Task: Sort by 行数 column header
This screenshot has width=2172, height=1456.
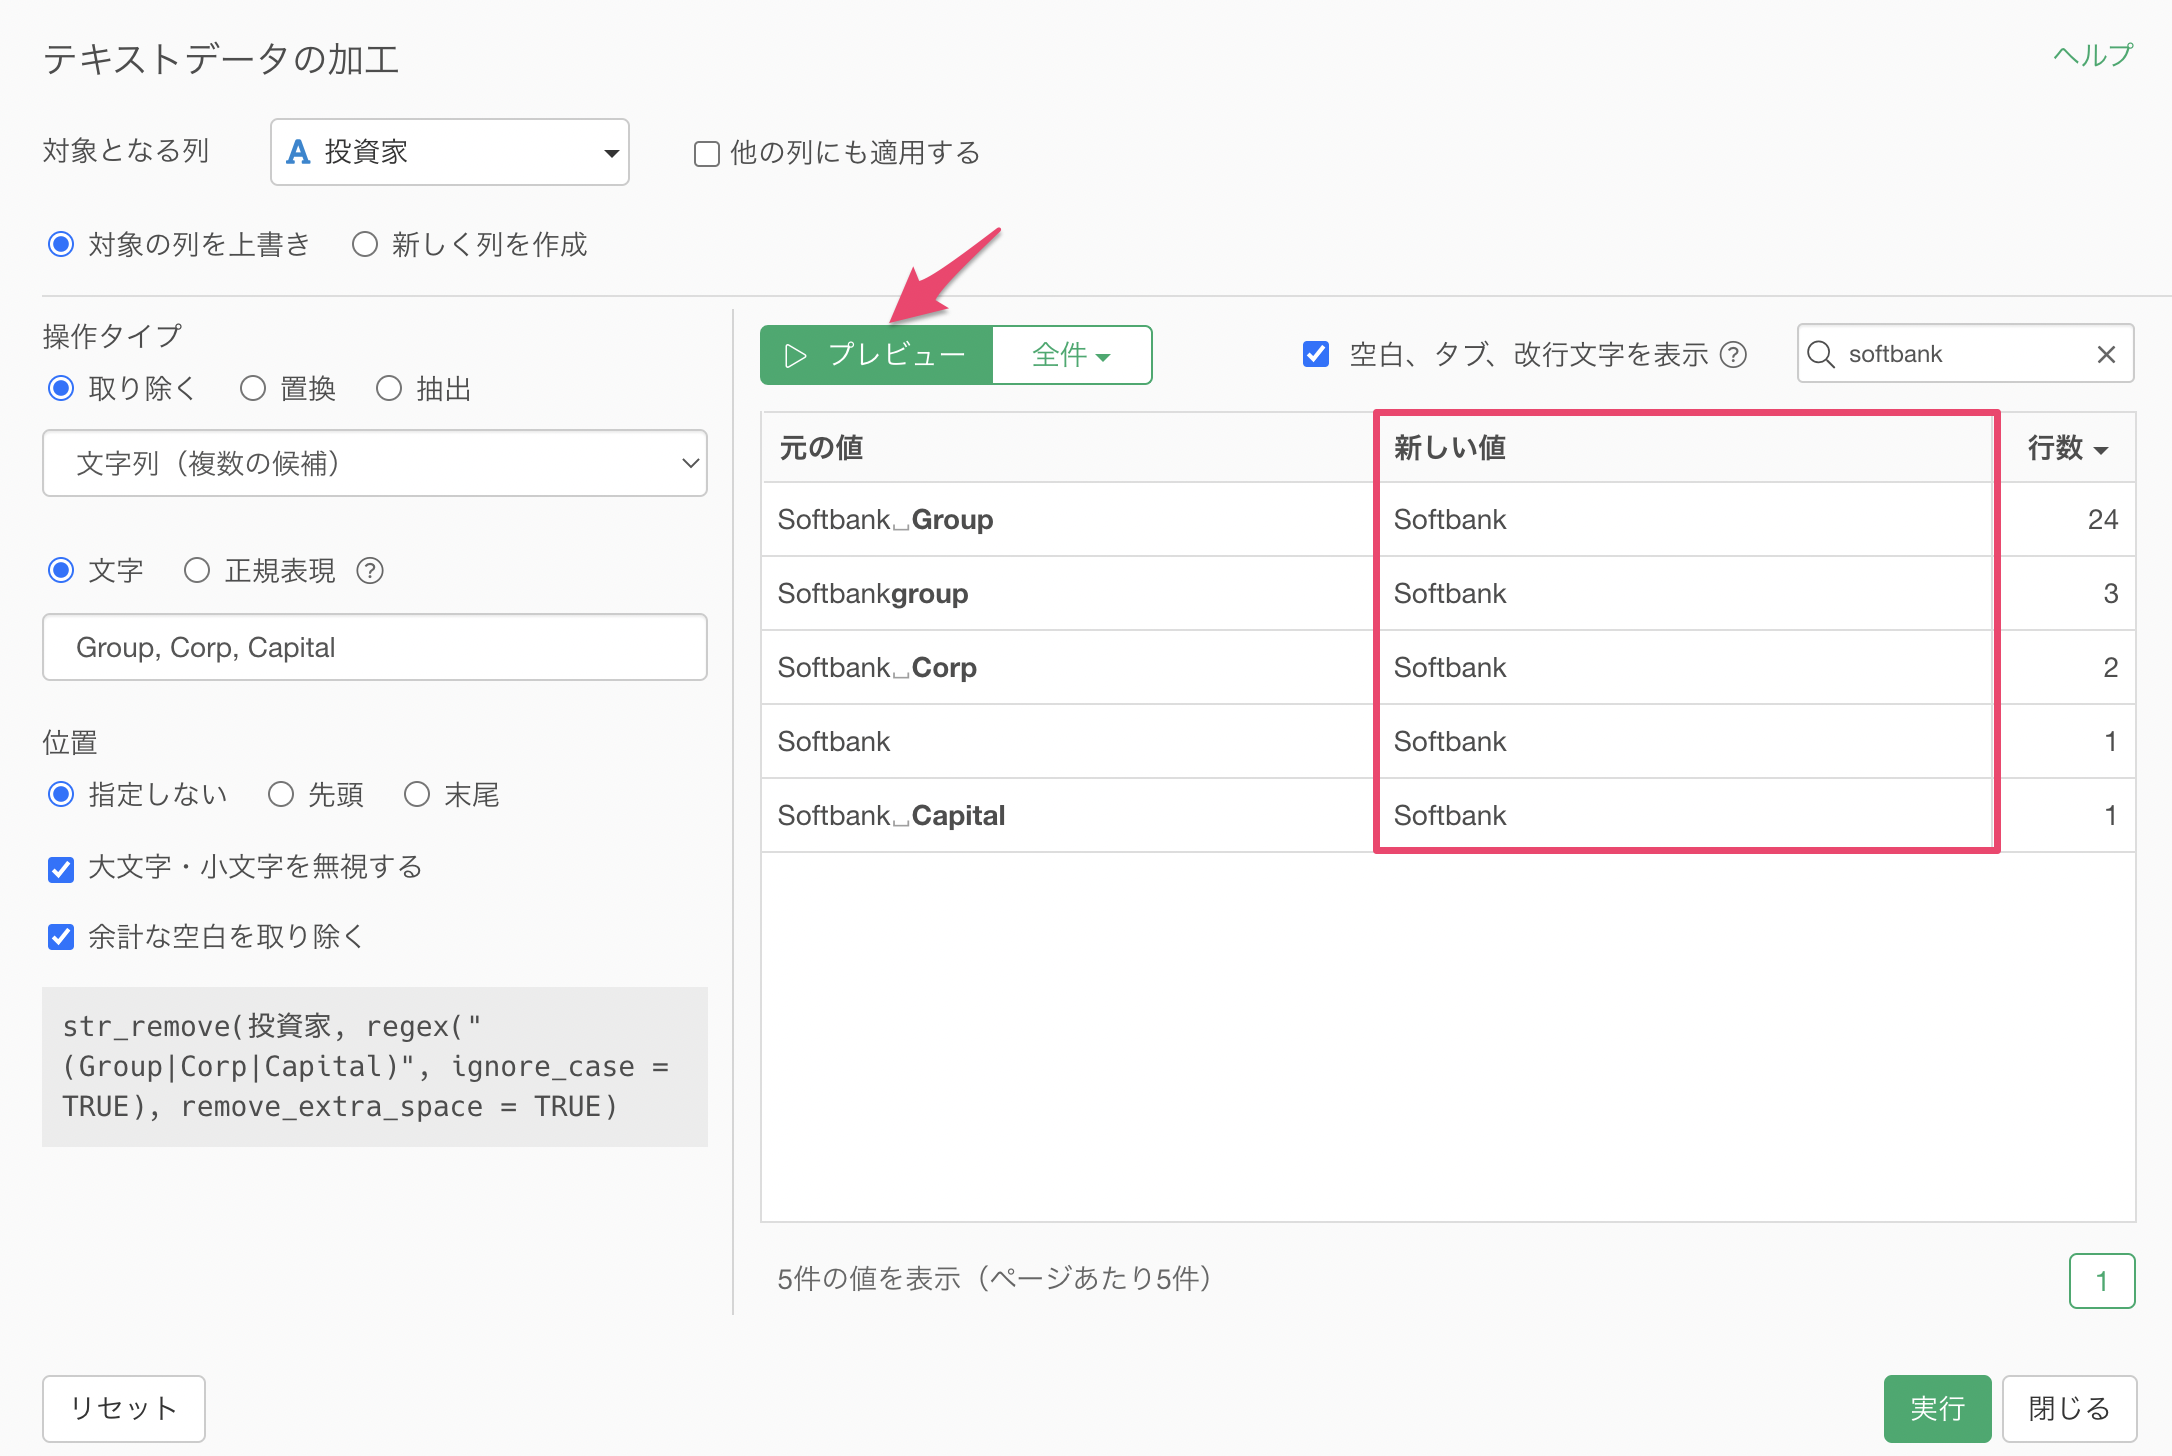Action: tap(2067, 447)
